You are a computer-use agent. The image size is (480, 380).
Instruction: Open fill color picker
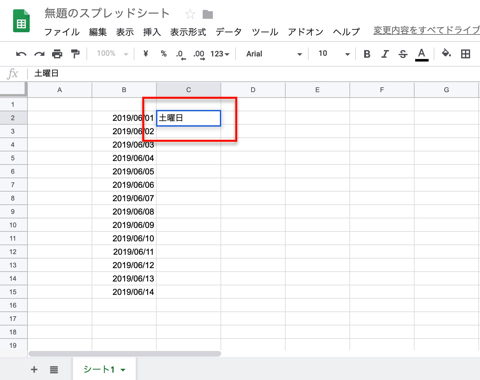[x=446, y=53]
